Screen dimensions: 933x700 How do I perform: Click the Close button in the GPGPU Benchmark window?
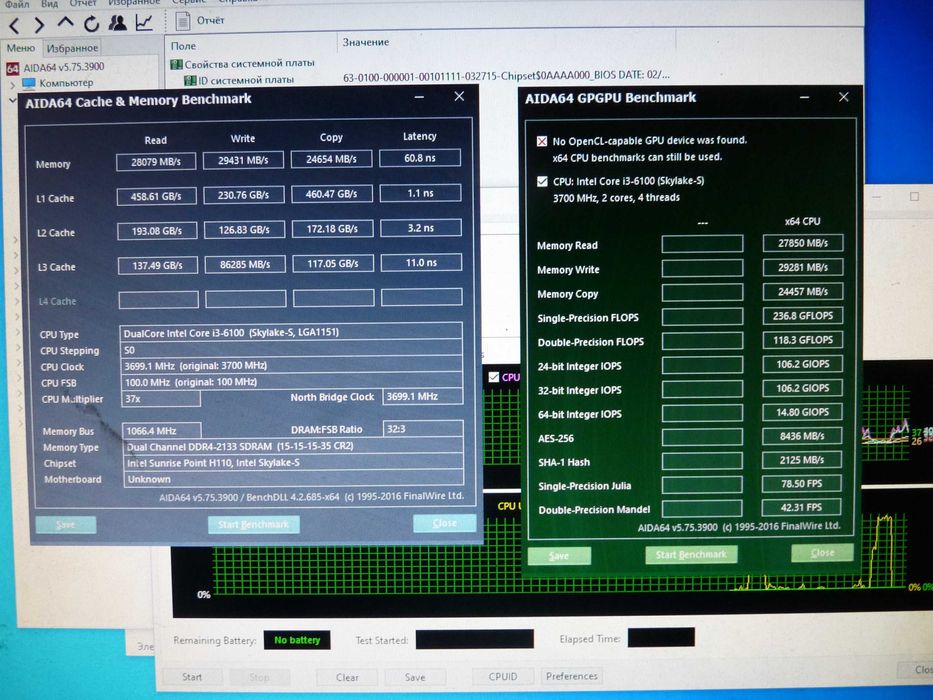tap(822, 552)
